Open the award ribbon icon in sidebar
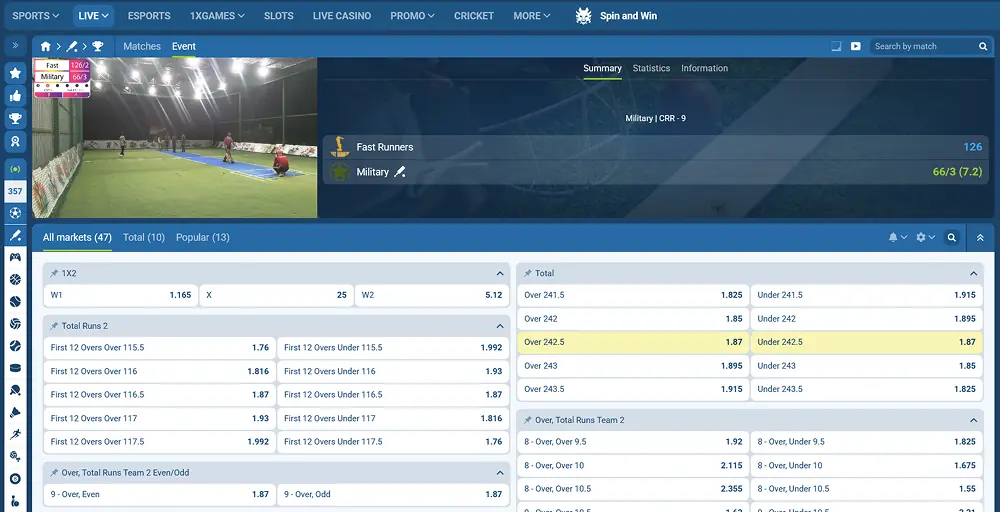 click(15, 142)
